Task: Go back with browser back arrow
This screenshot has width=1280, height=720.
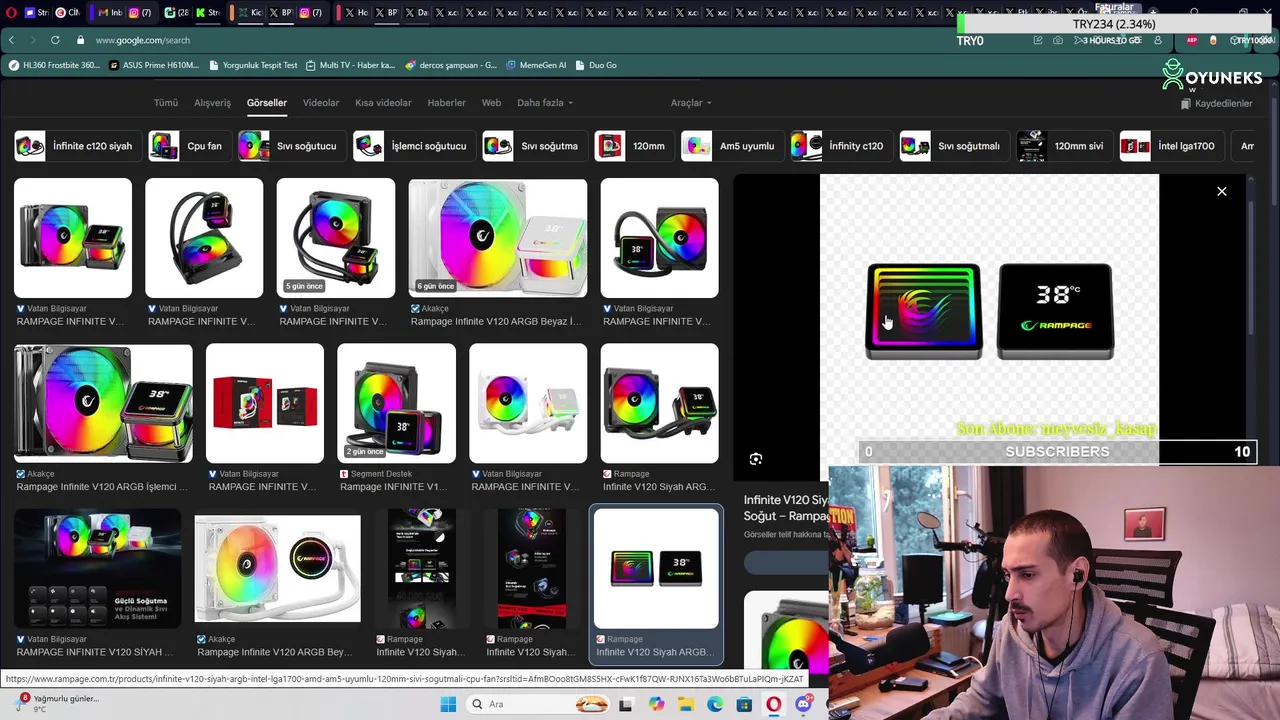Action: (x=11, y=40)
